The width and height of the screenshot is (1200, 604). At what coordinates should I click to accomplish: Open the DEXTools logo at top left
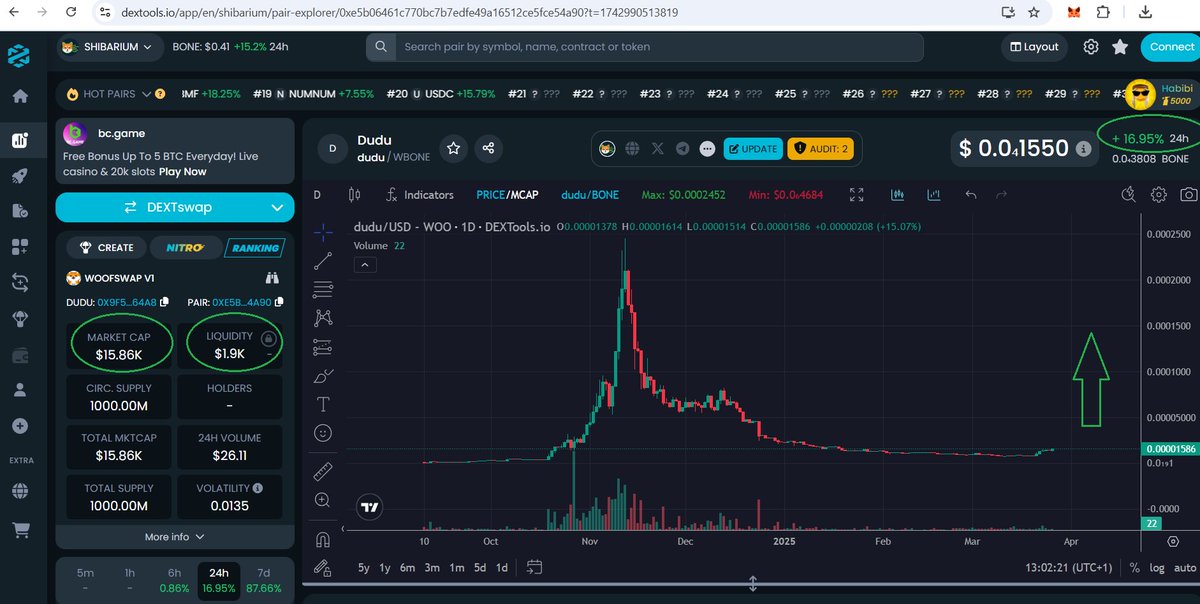point(19,55)
